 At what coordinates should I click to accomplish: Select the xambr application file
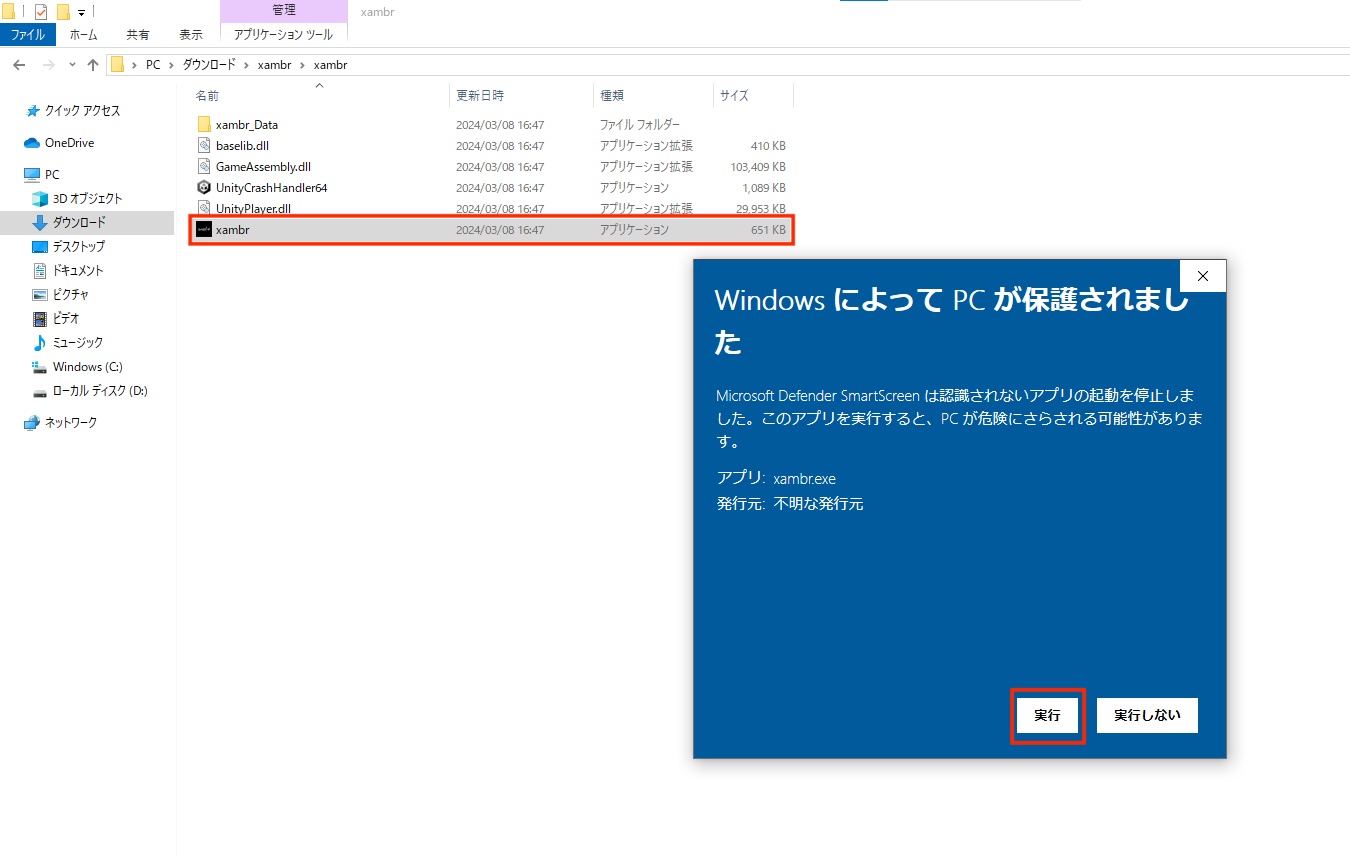point(491,230)
